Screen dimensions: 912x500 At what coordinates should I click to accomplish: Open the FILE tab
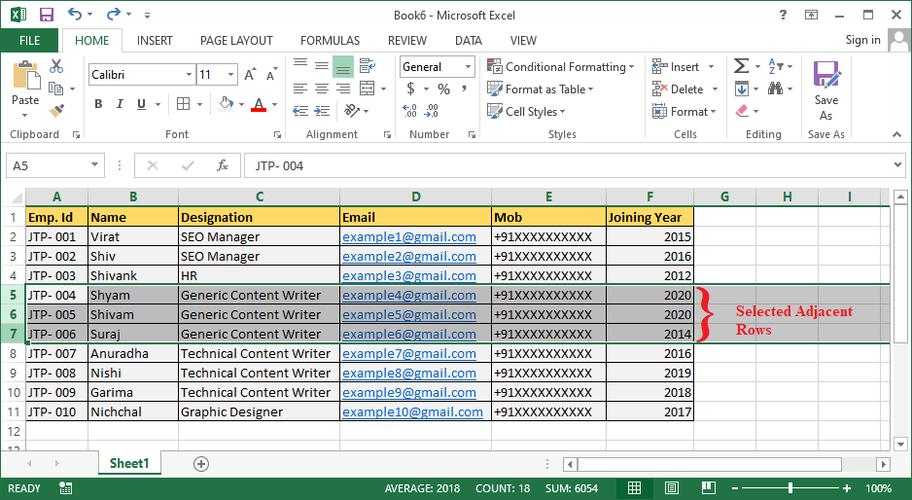30,40
